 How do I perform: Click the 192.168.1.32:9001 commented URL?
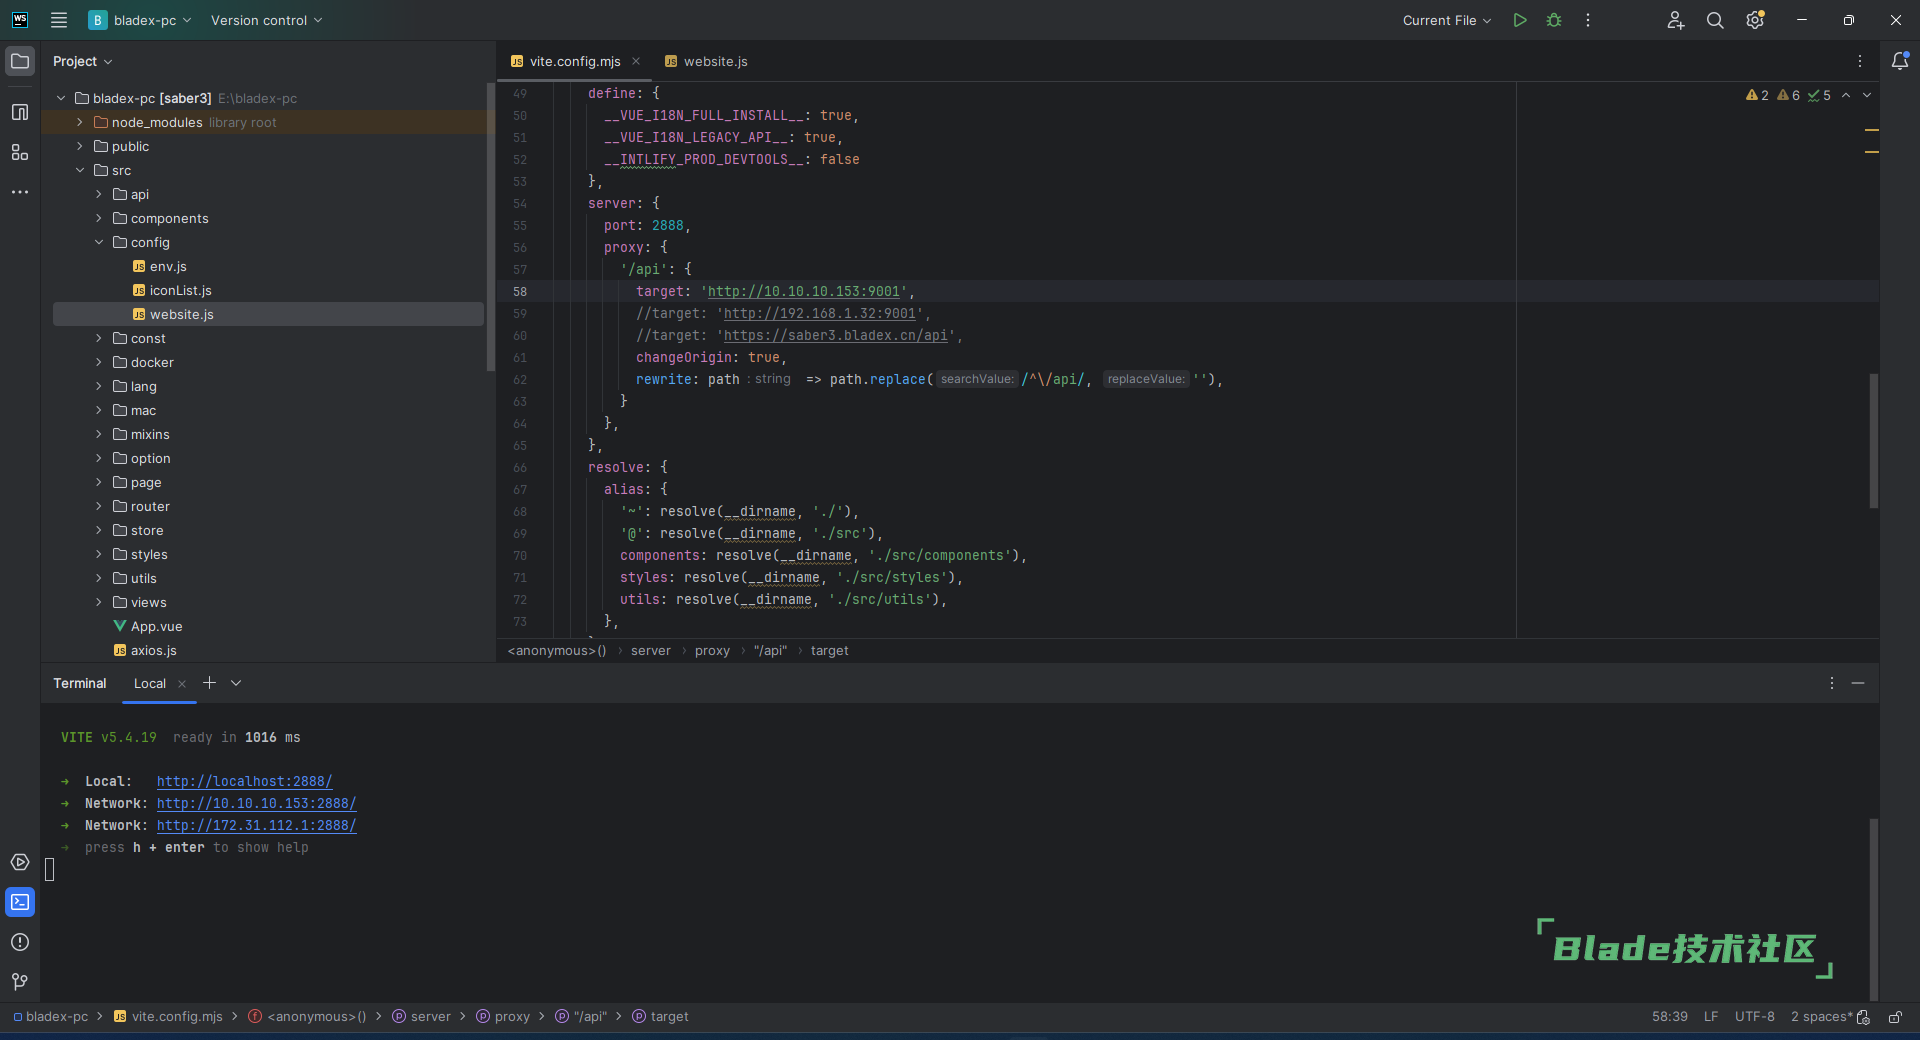point(820,313)
